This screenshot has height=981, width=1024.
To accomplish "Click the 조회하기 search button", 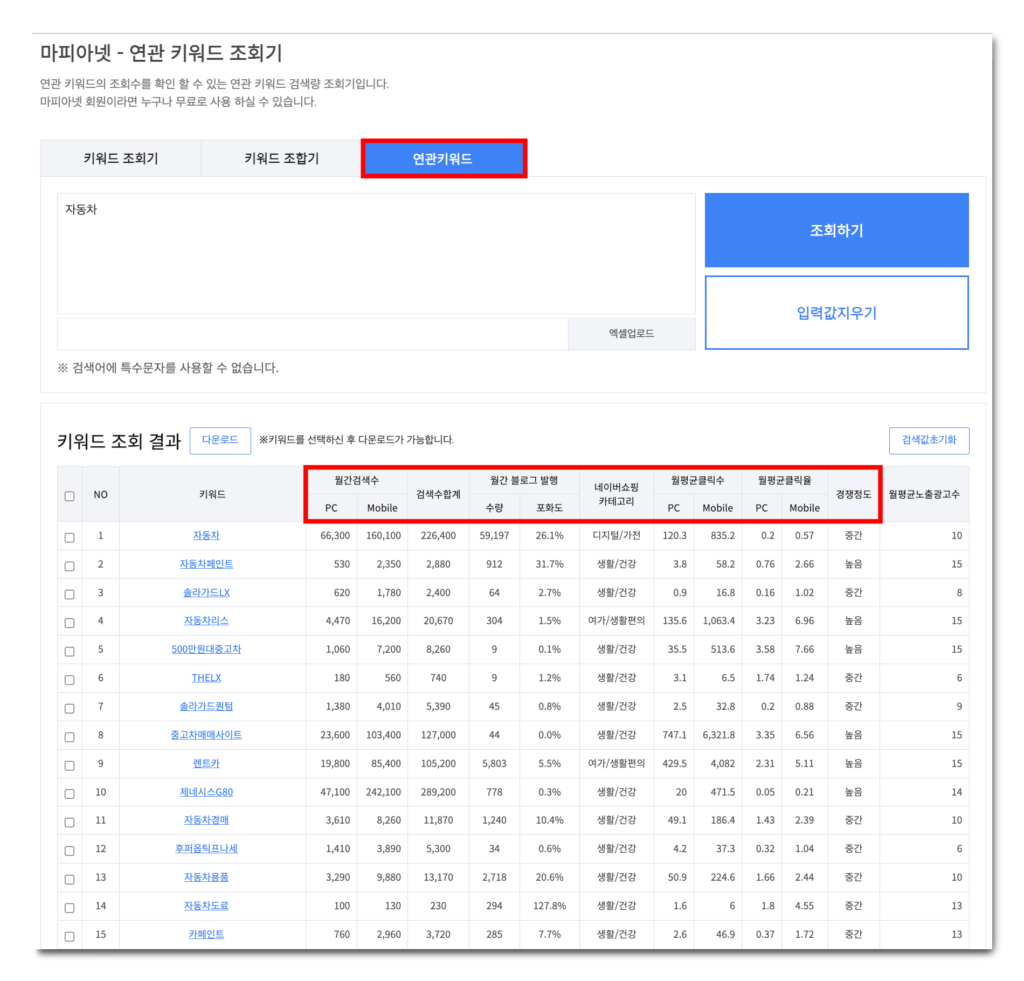I will 836,230.
